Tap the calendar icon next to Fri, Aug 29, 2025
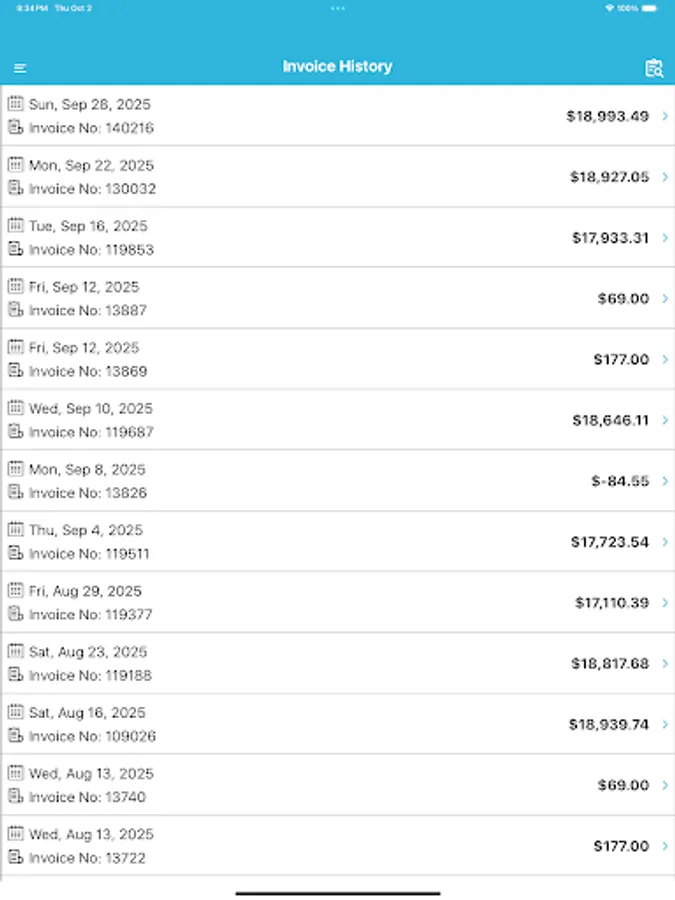Viewport: 675px width, 900px height. 15,590
